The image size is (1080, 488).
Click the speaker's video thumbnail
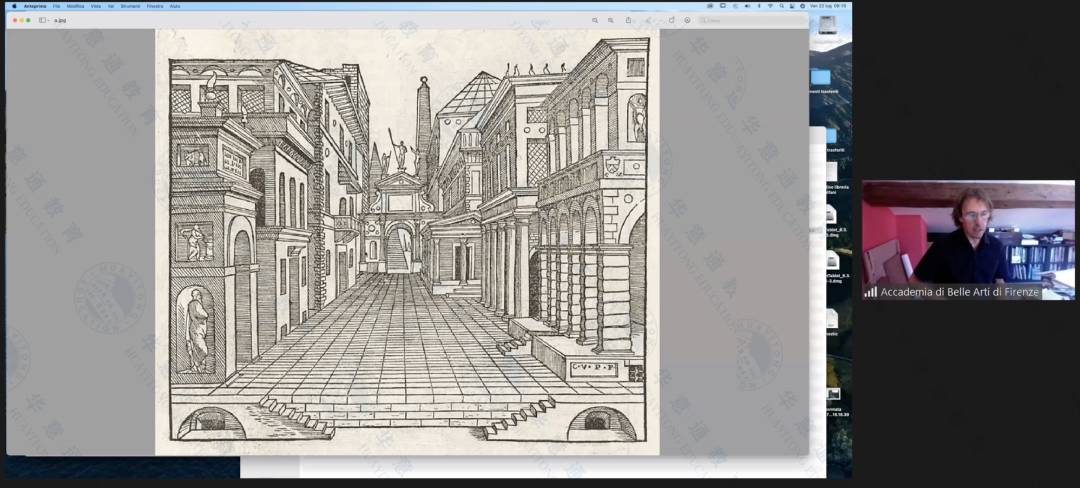tap(968, 240)
